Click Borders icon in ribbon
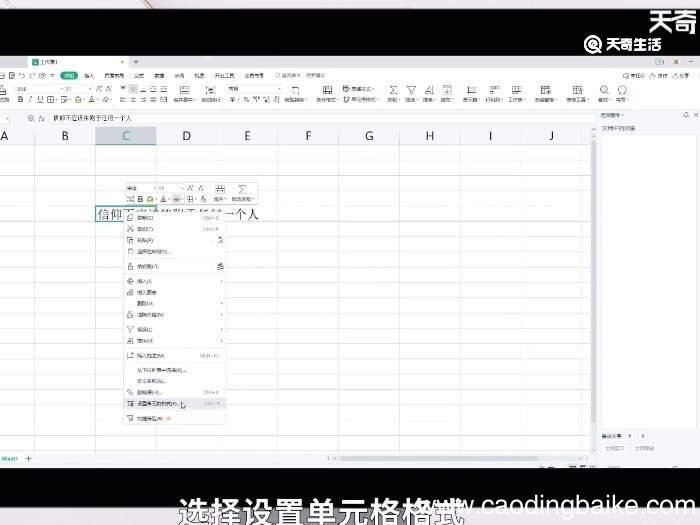This screenshot has height=525, width=700. [51, 99]
